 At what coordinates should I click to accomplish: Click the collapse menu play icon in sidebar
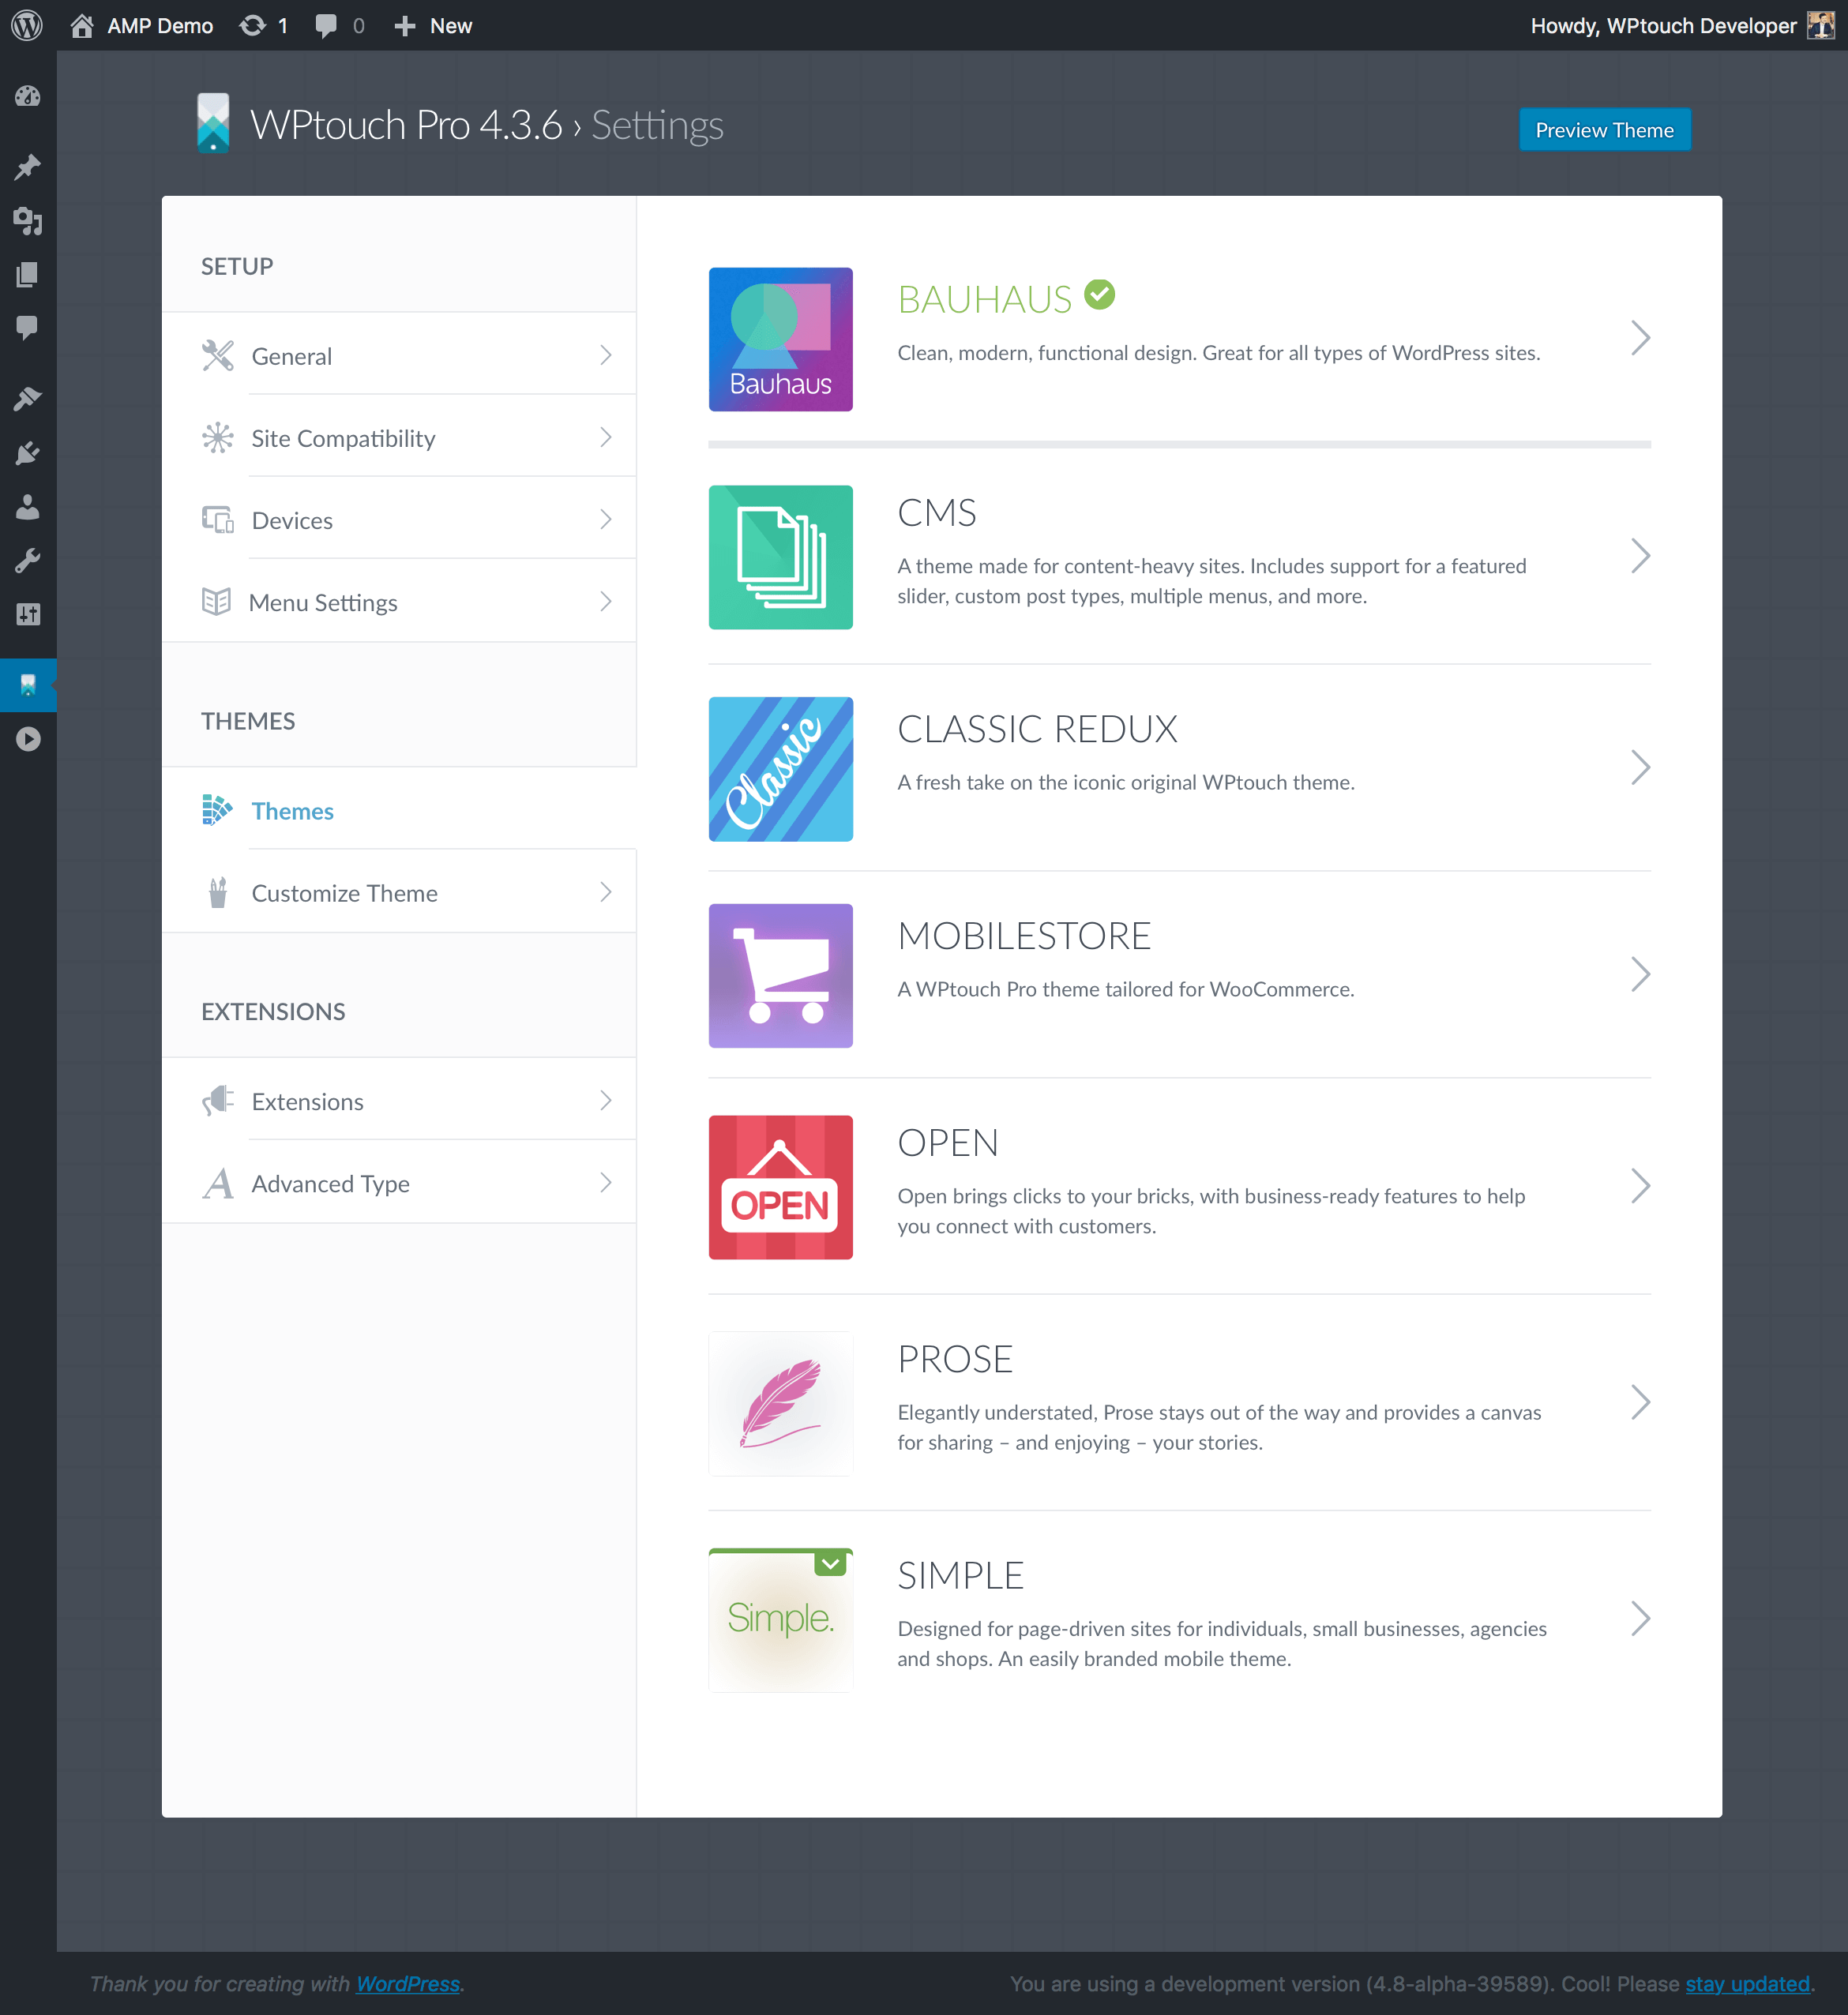pos(28,739)
